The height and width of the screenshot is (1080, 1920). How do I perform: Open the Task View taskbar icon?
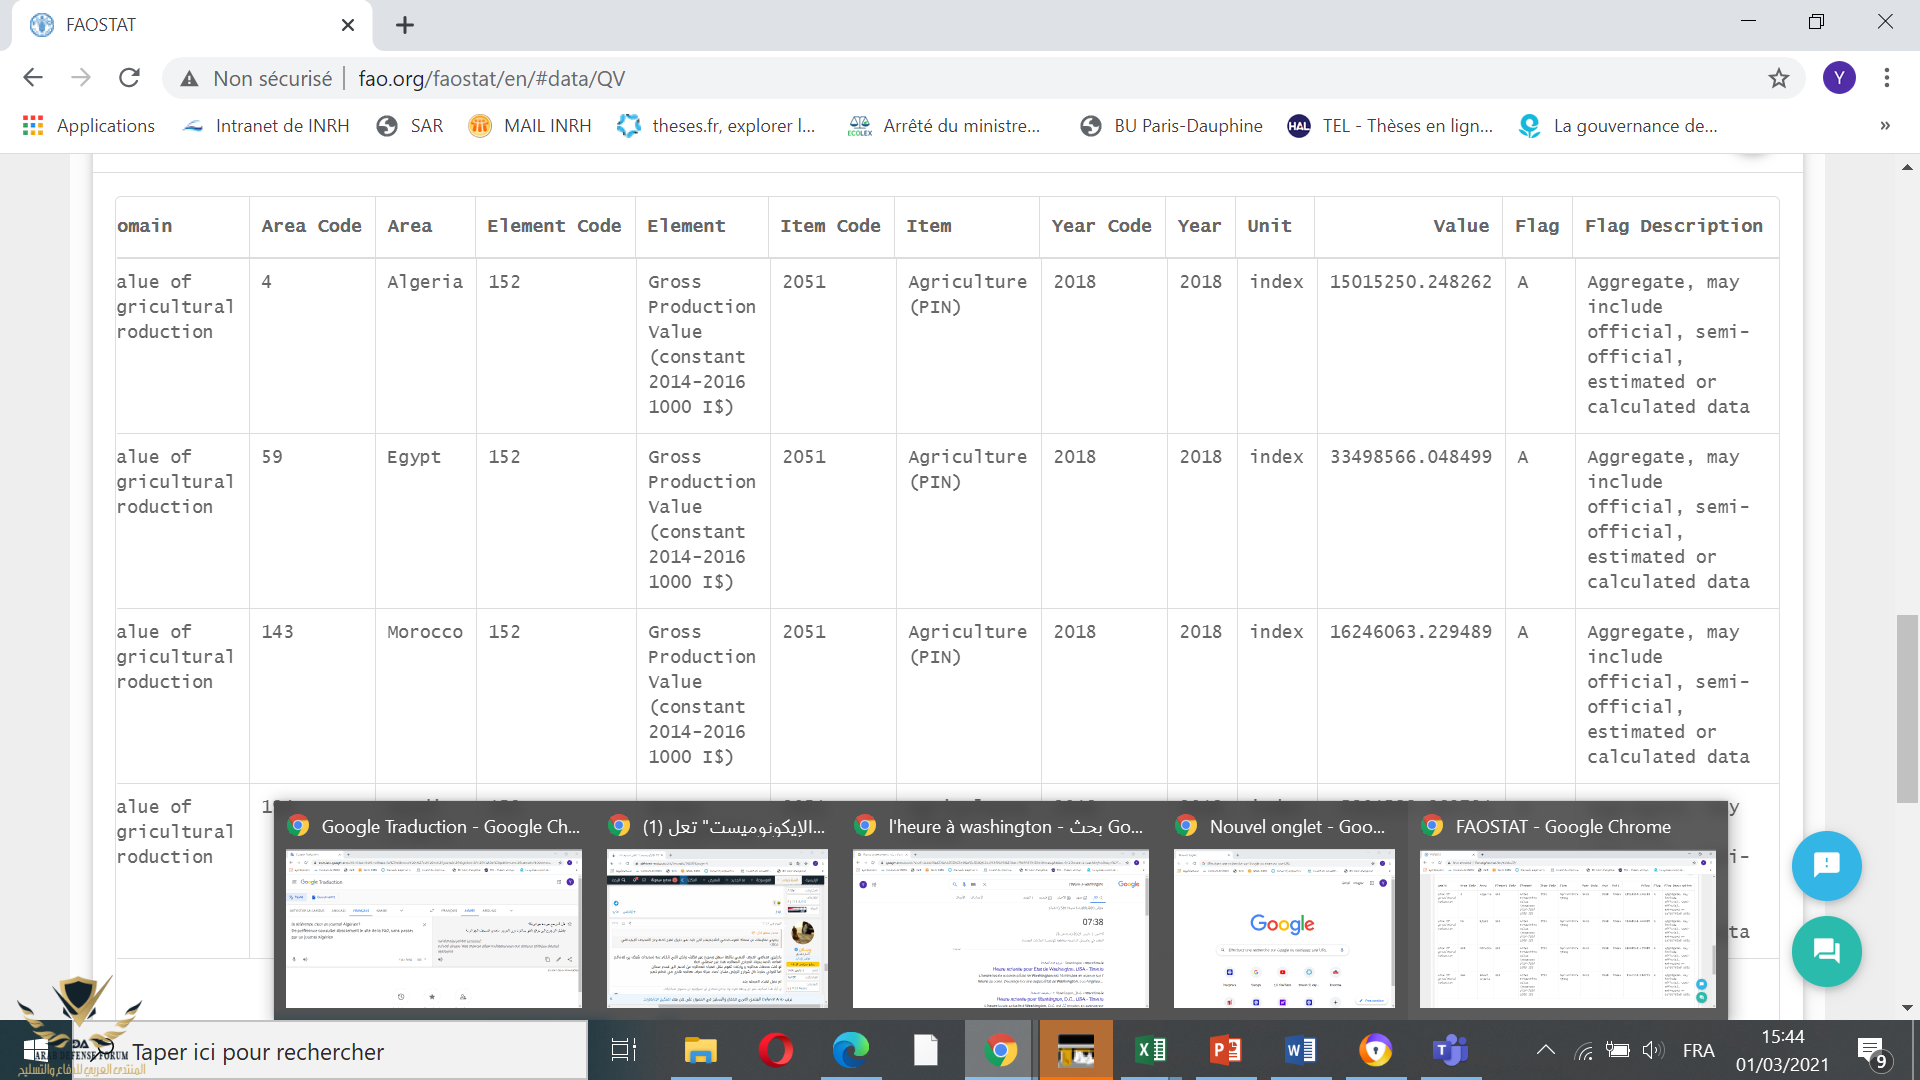624,1050
